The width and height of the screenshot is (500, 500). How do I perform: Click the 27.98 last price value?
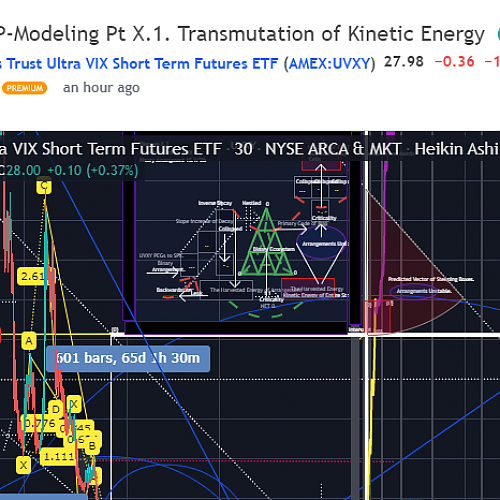404,62
